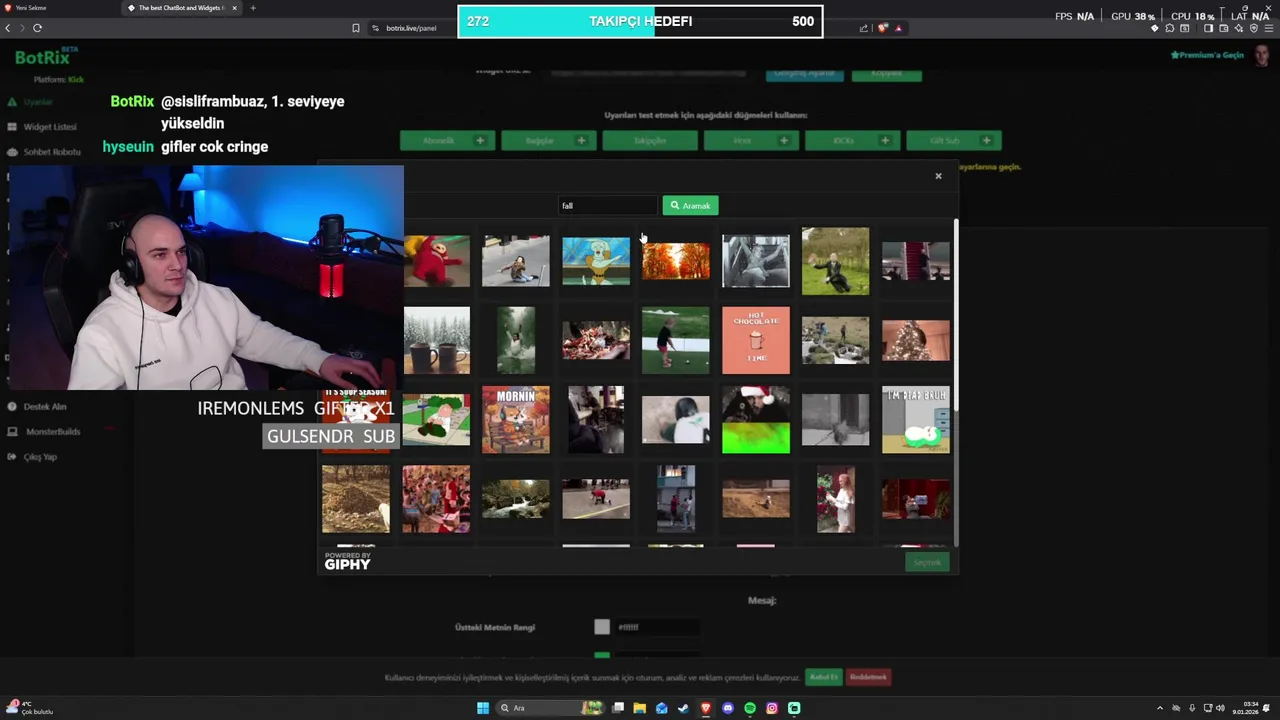Open the Brave VPN shield icon

coord(1253,28)
